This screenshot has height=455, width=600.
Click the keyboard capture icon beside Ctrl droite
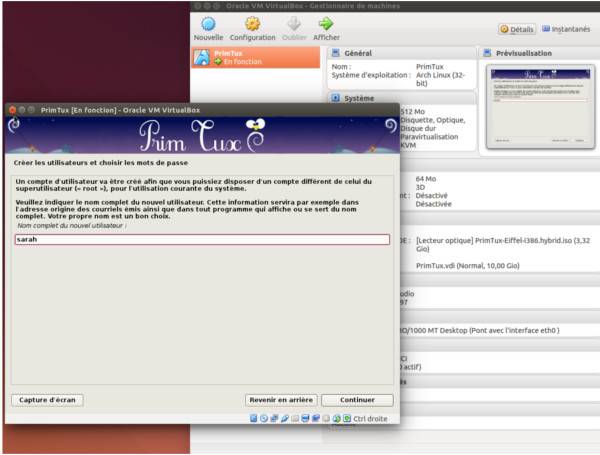347,418
